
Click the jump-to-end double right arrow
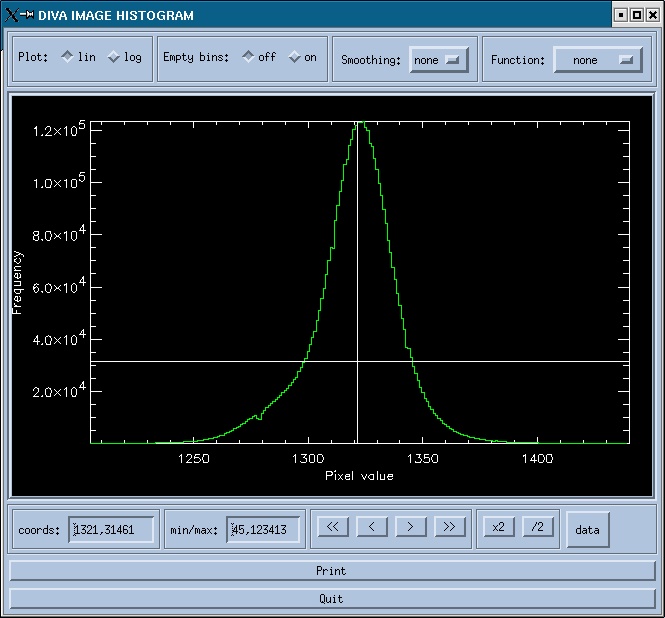pos(450,526)
